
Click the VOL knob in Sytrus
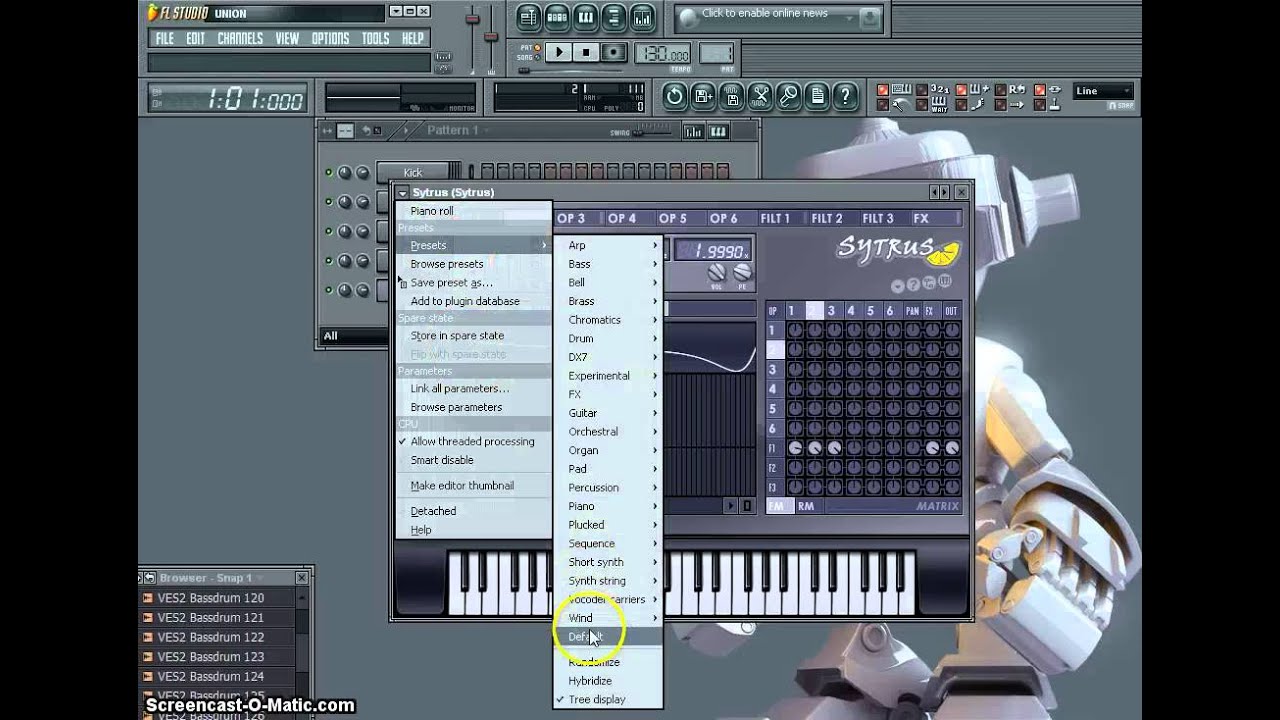717,272
